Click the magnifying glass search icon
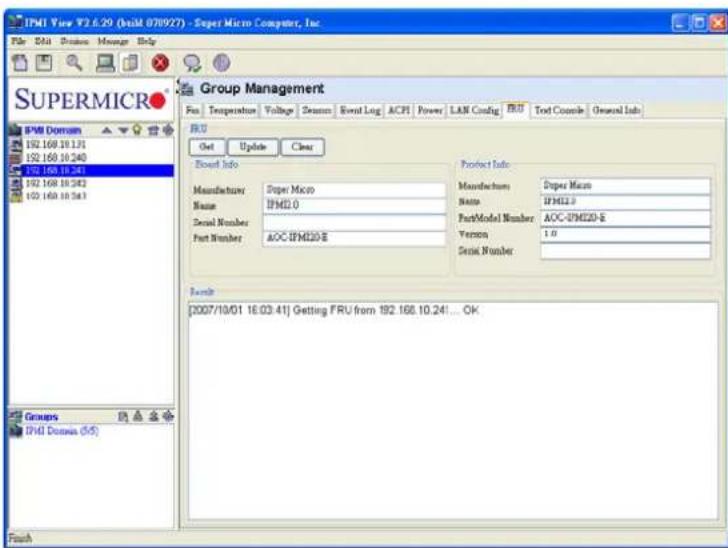This screenshot has height=548, width=728. [74, 63]
